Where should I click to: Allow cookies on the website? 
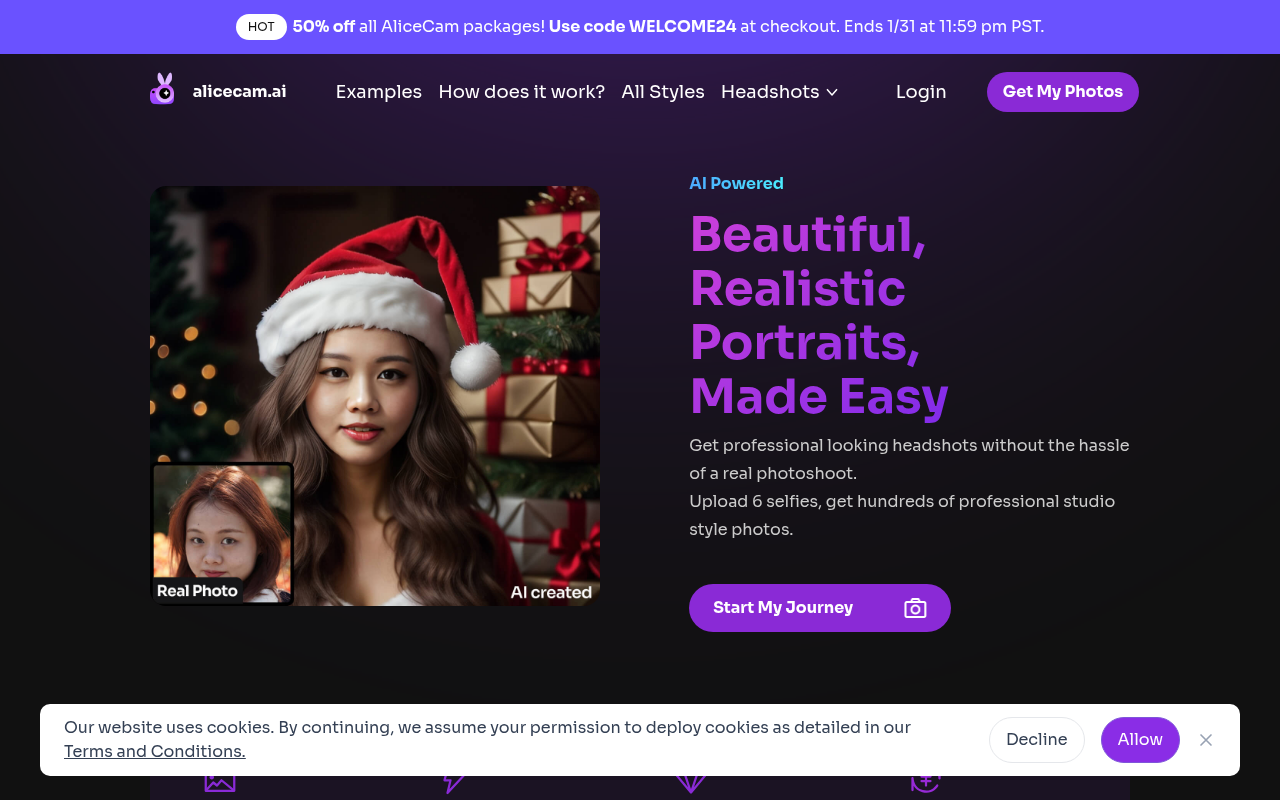point(1140,740)
